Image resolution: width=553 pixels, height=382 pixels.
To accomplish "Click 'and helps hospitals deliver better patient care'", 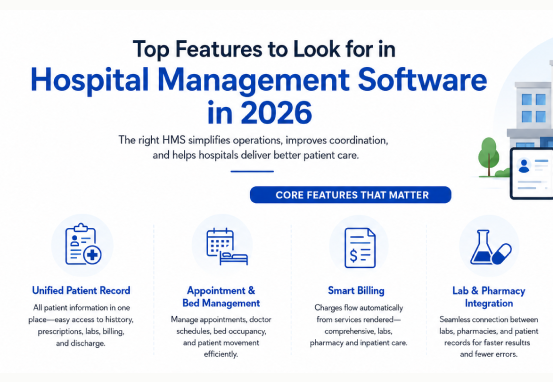I will [x=256, y=155].
